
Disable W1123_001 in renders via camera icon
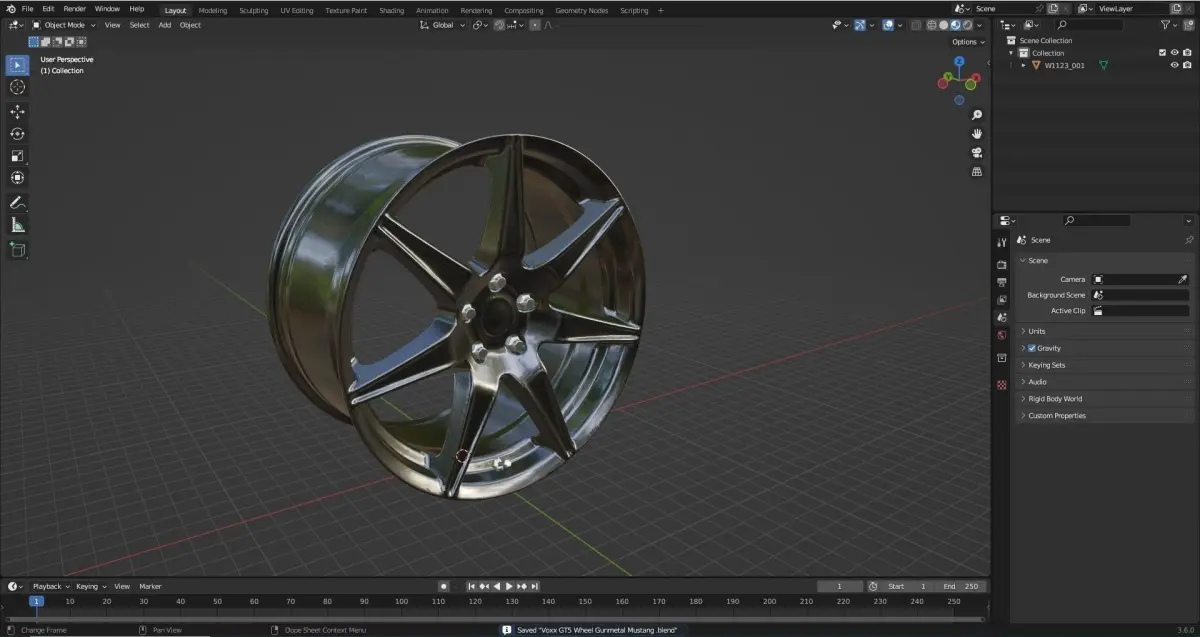point(1188,65)
